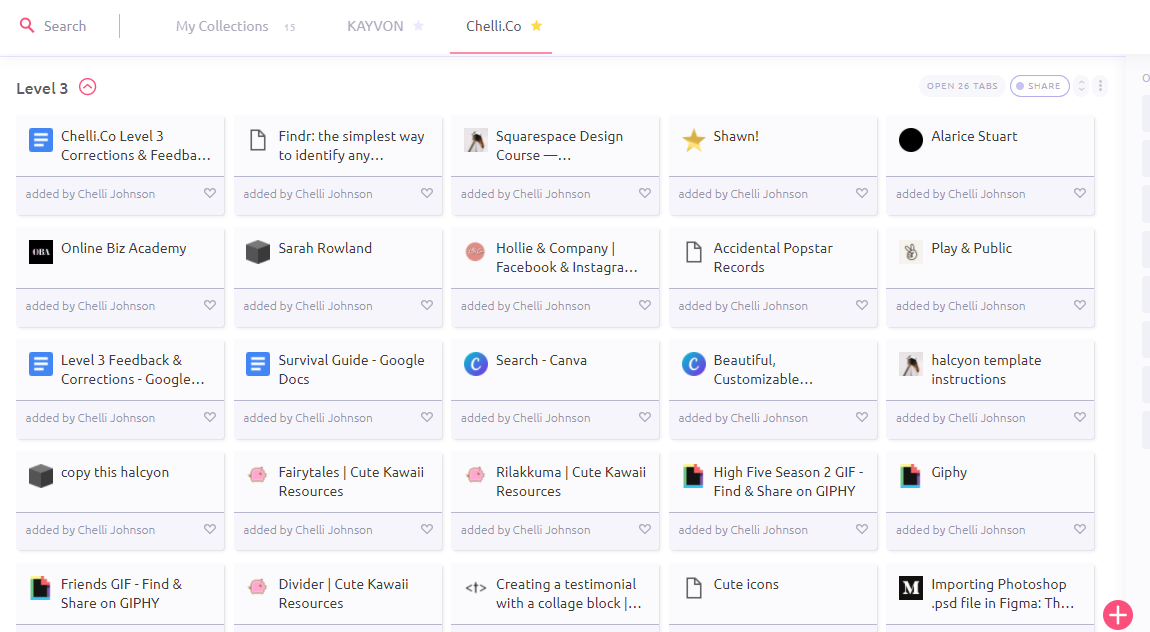Click the cube icon on Sarah Rowland card
1150x632 pixels.
[x=257, y=251]
